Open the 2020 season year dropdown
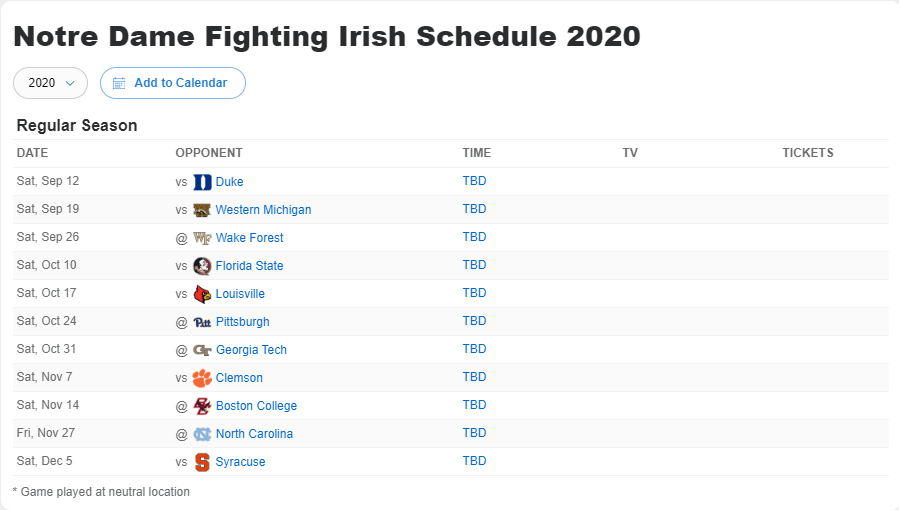This screenshot has height=510, width=899. tap(50, 83)
